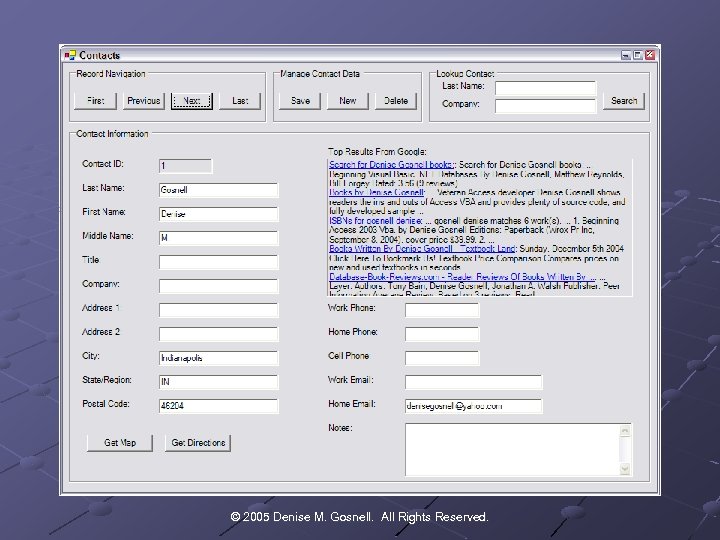Viewport: 720px width, 540px height.
Task: Minimize the Contacts window
Action: 625,55
